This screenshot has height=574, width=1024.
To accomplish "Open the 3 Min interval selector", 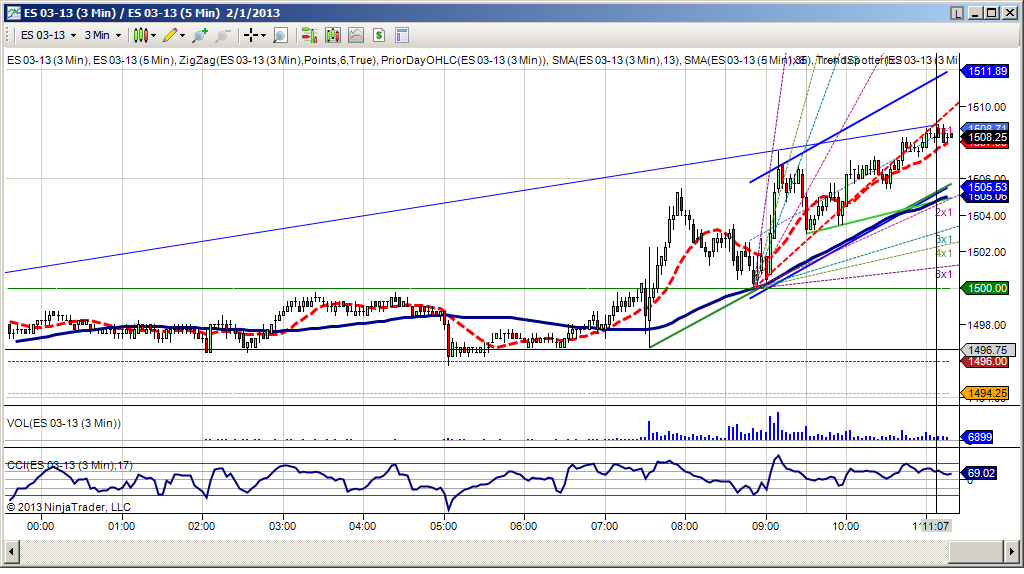I will pyautogui.click(x=103, y=35).
